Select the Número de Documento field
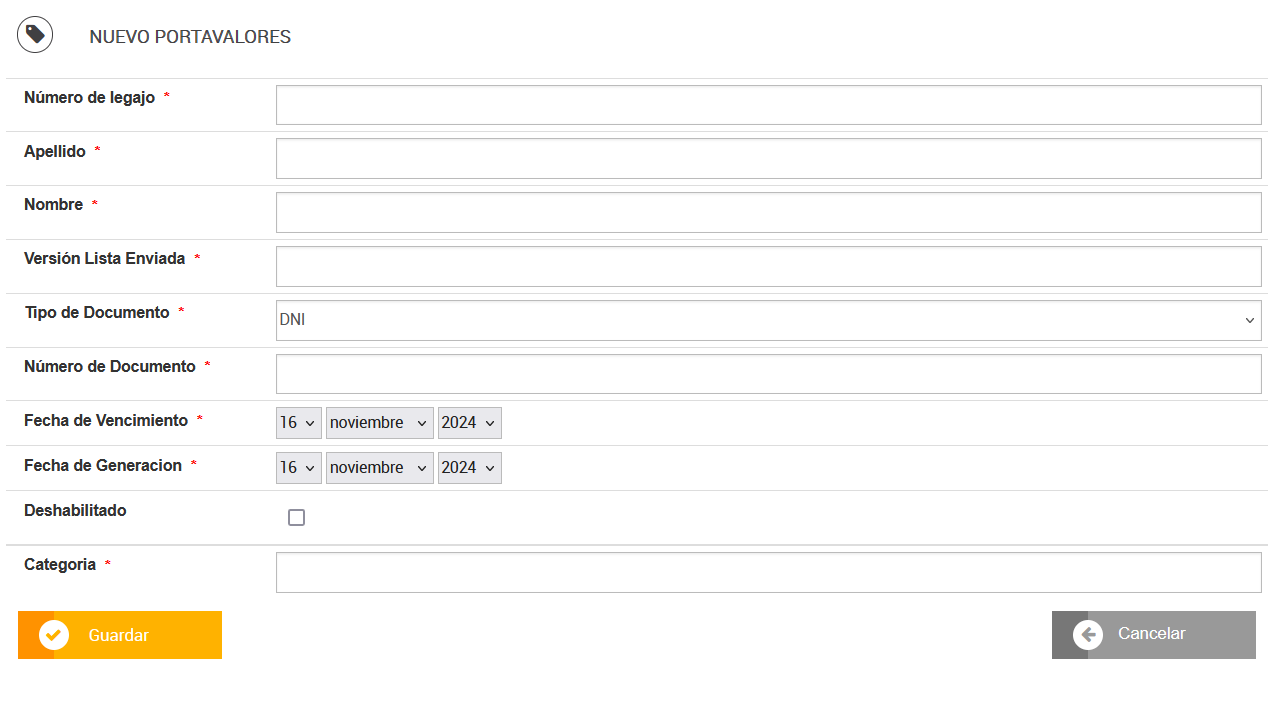 tap(768, 374)
